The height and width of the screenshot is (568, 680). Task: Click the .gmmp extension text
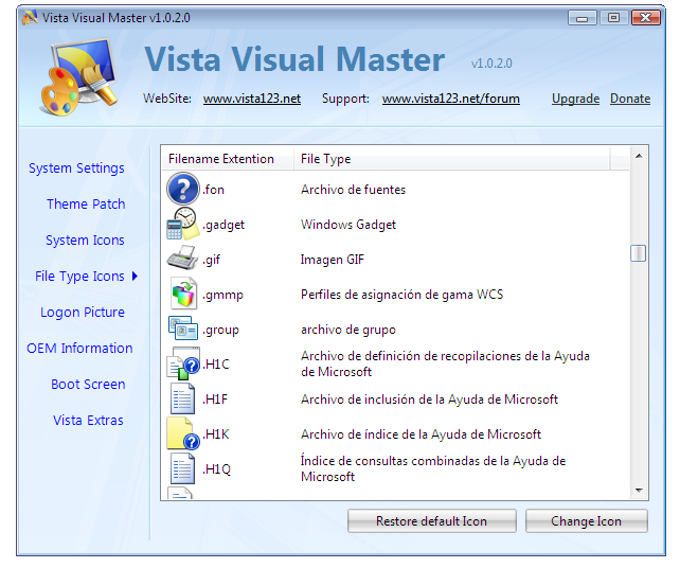tap(223, 295)
